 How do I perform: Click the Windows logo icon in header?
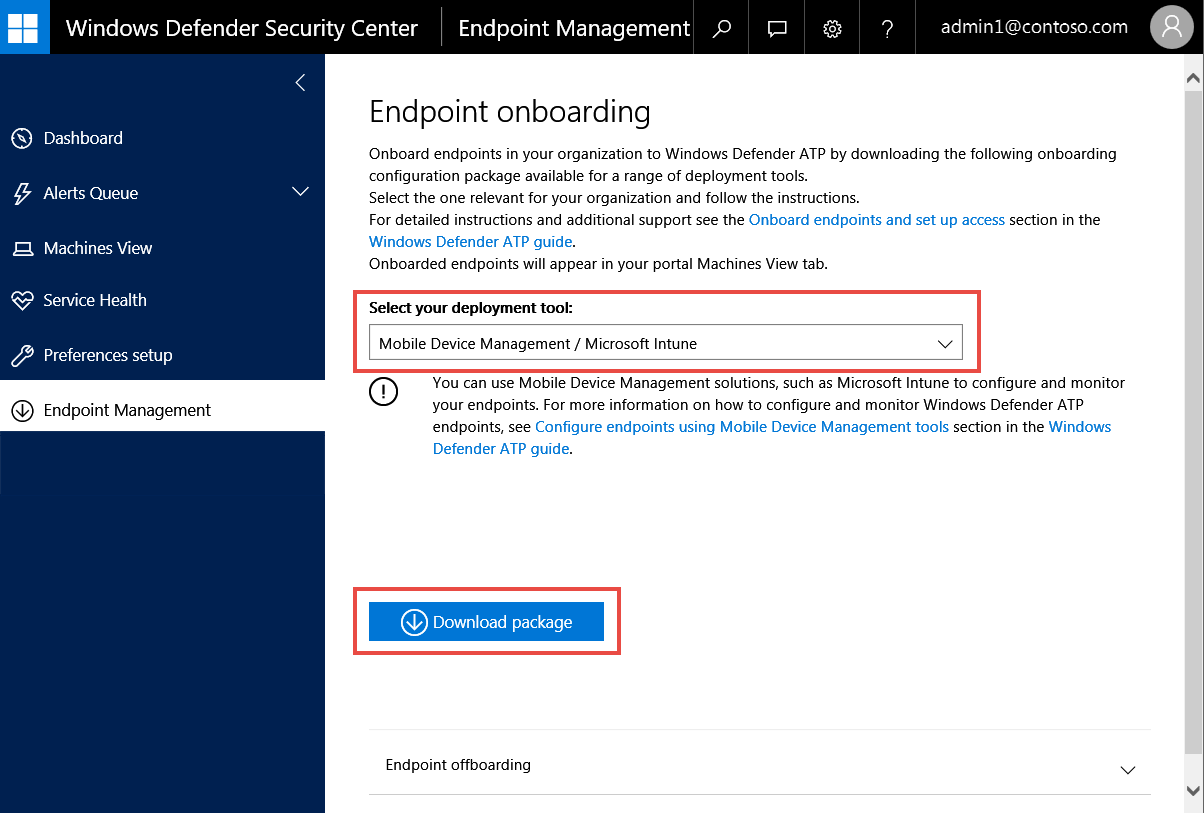[23, 28]
